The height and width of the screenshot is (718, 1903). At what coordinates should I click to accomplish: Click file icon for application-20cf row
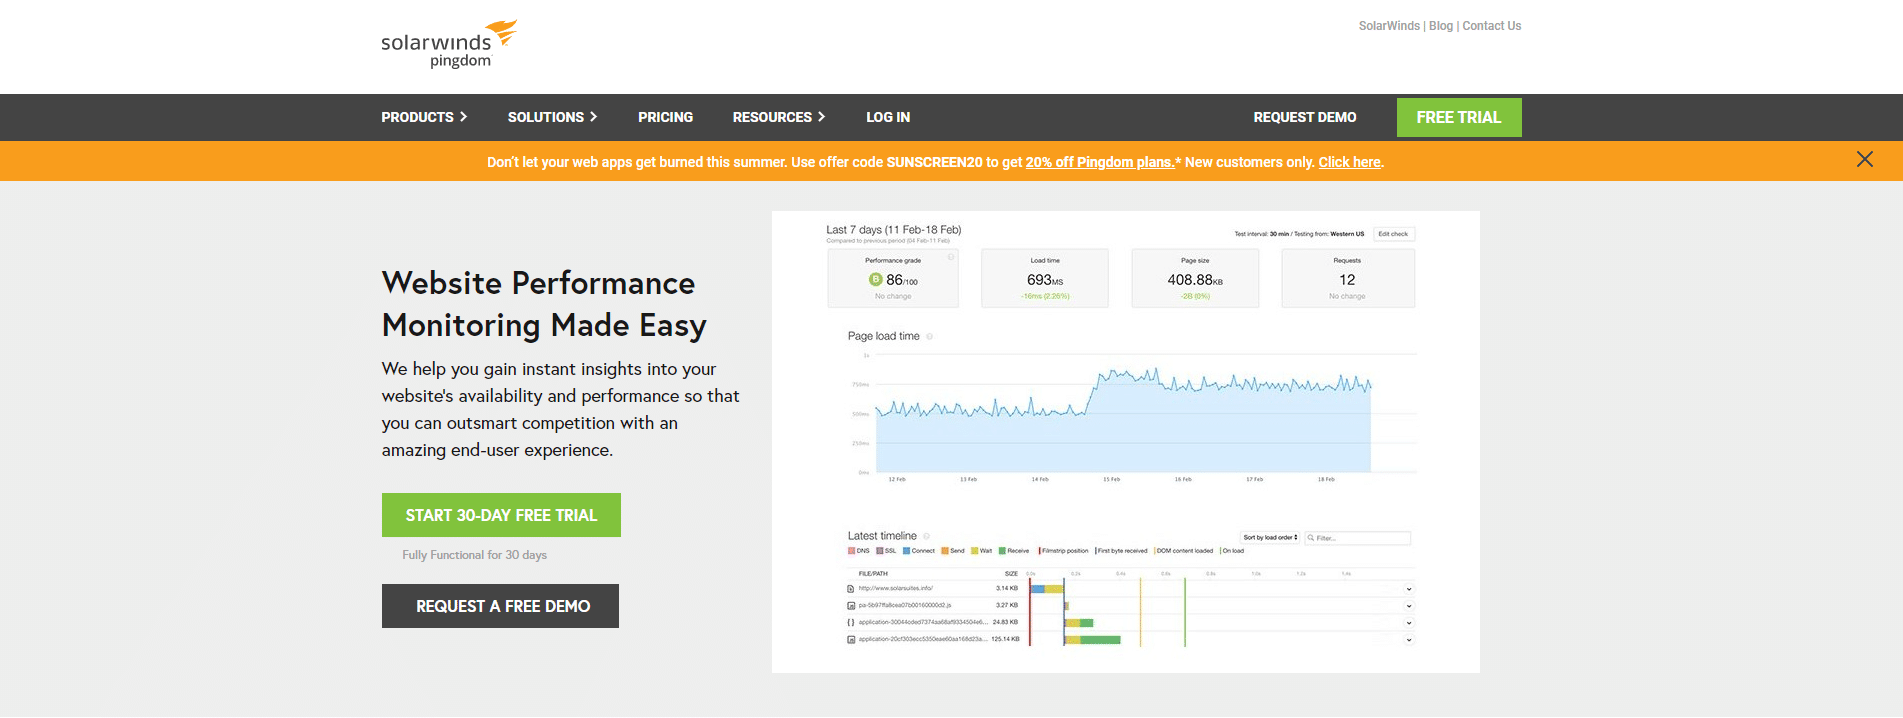coord(851,639)
